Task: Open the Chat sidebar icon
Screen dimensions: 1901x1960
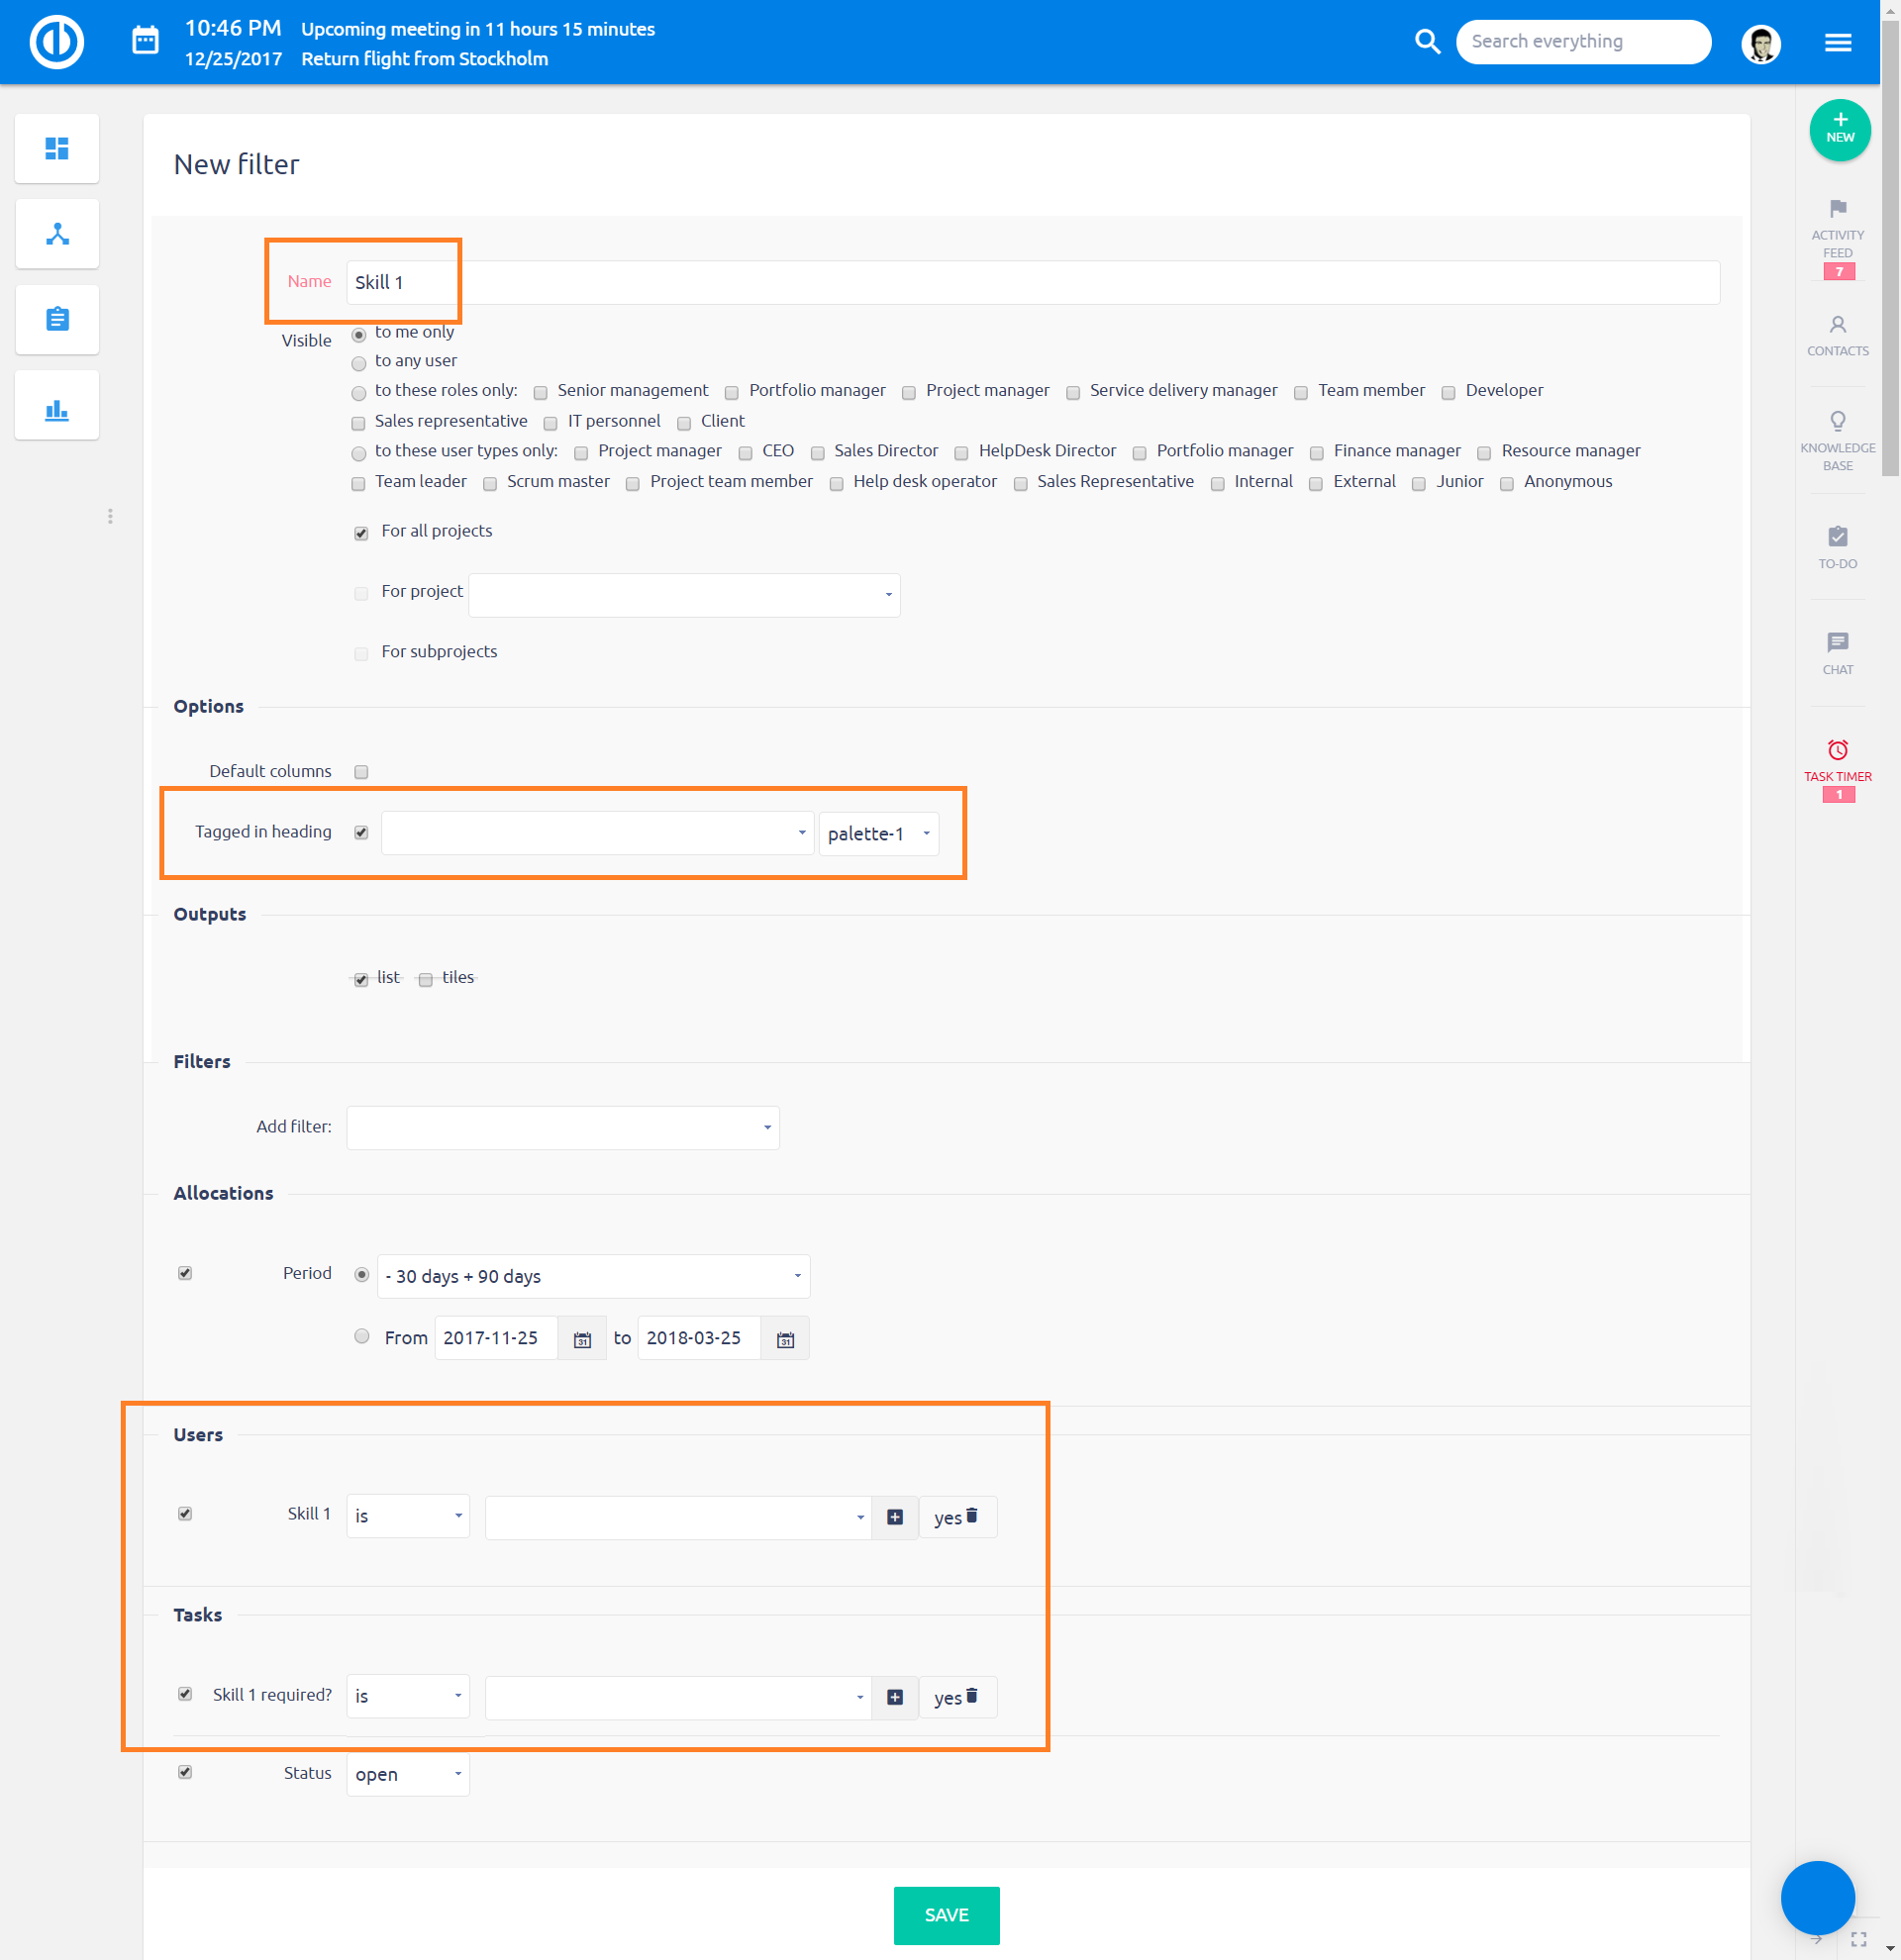Action: point(1837,642)
